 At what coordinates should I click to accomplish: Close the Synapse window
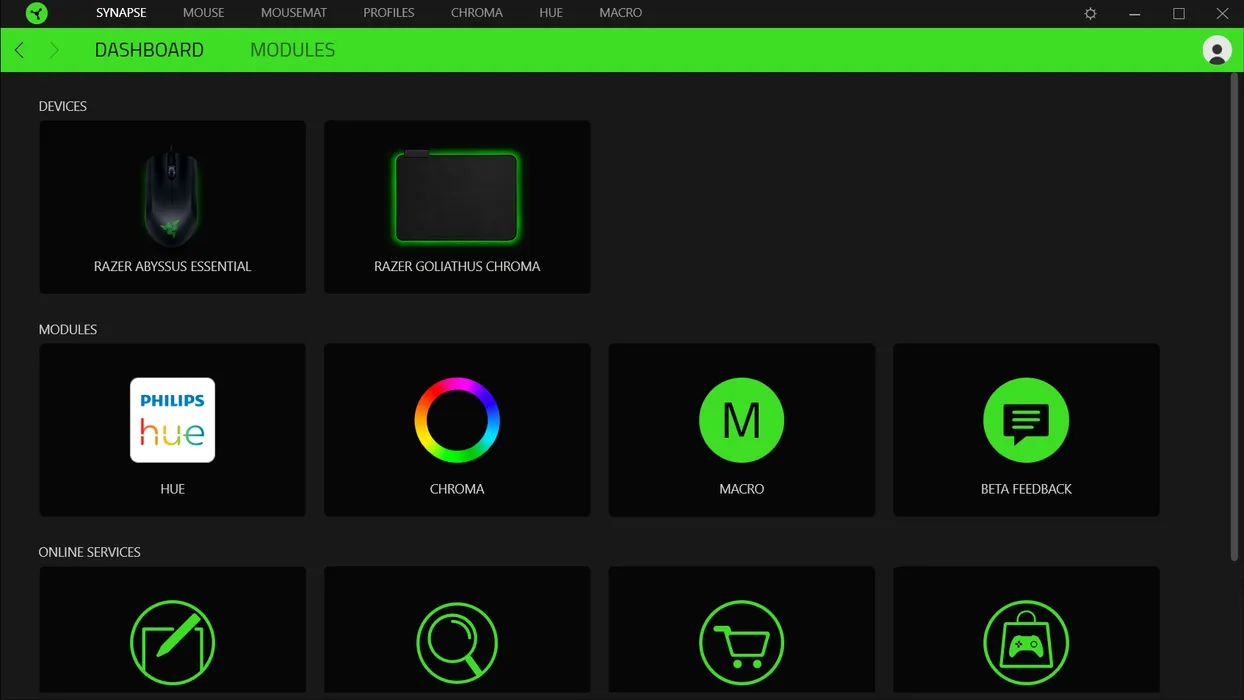(x=1222, y=14)
